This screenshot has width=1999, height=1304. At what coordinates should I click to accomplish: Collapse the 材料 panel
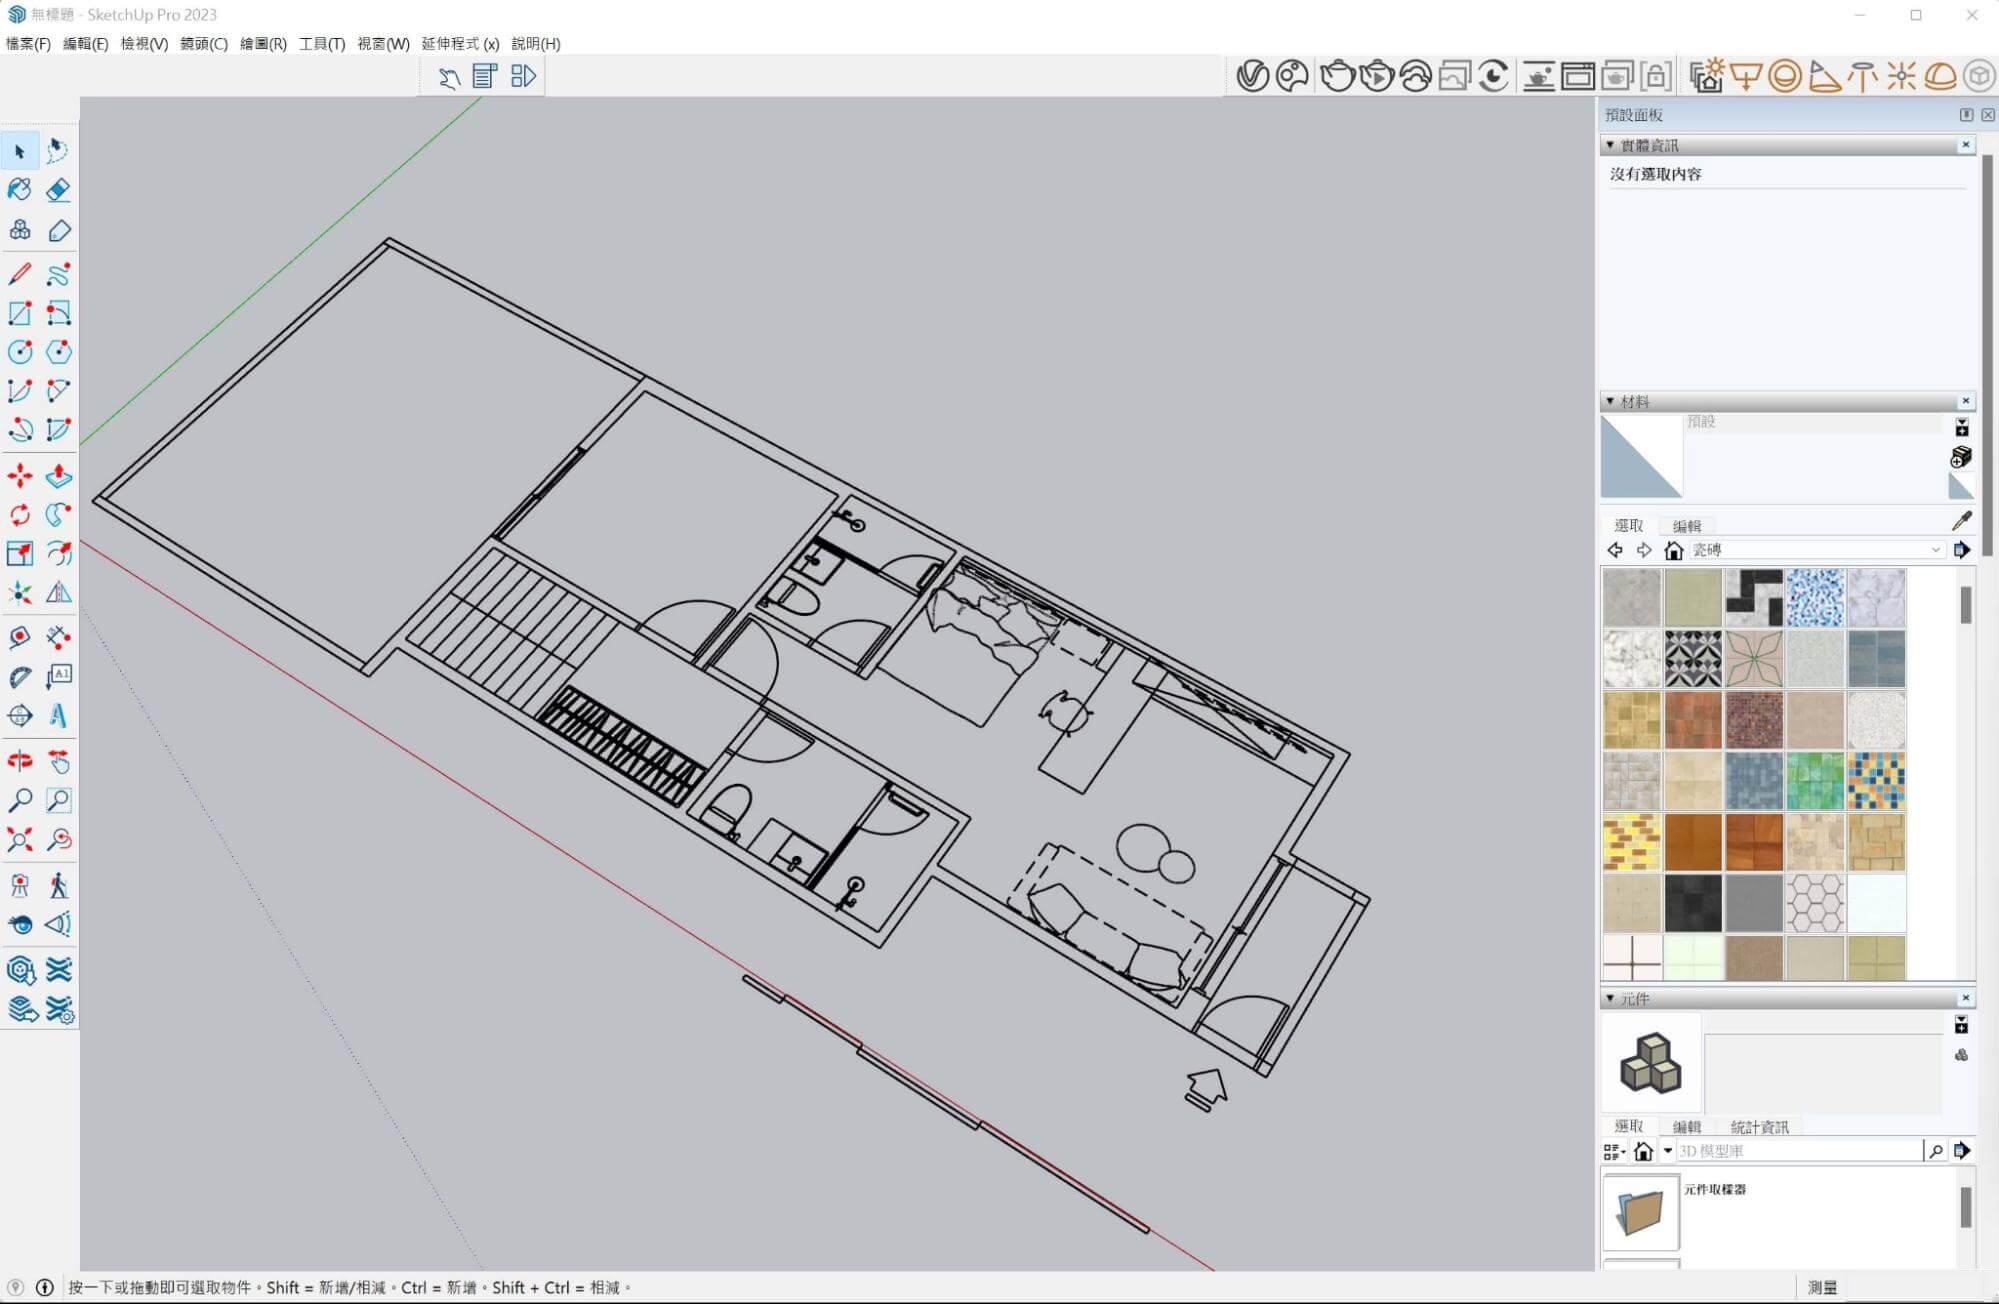coord(1610,401)
